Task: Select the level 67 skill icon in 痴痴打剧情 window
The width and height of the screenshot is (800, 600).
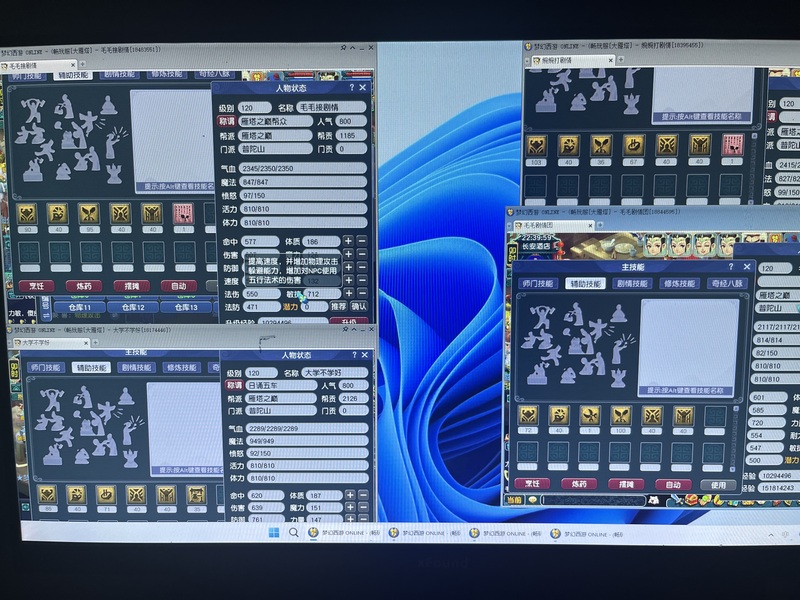Action: tap(633, 146)
